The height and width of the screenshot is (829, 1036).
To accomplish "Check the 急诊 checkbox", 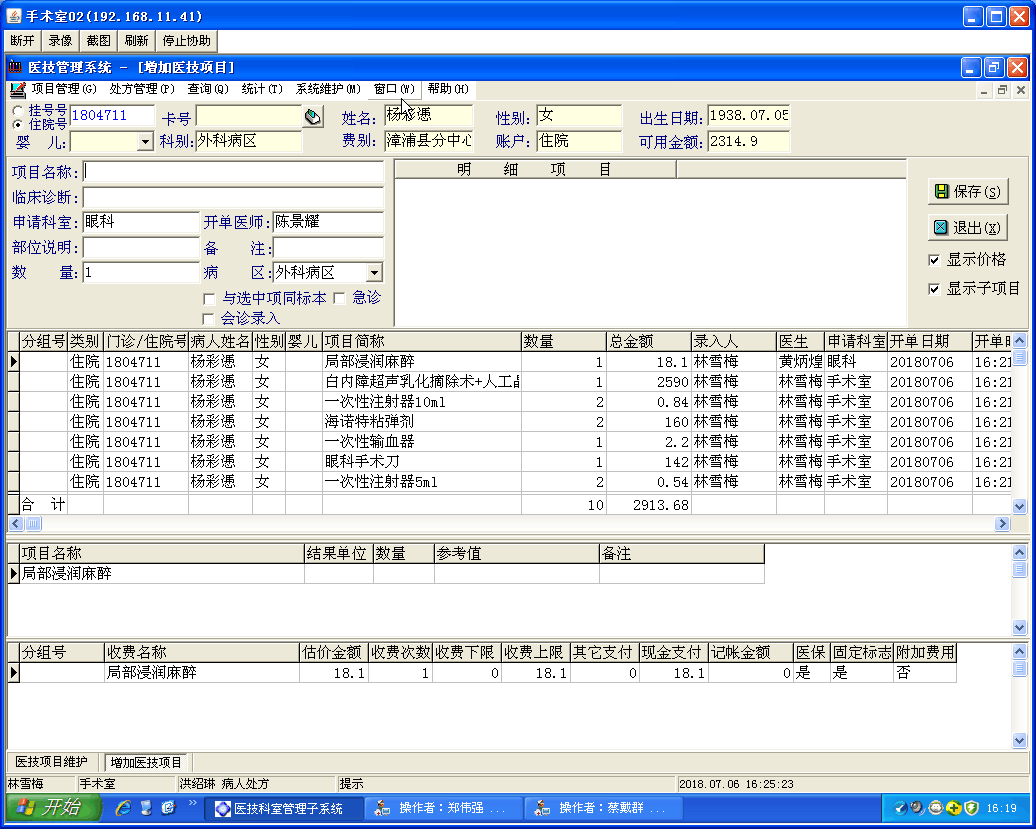I will [340, 299].
